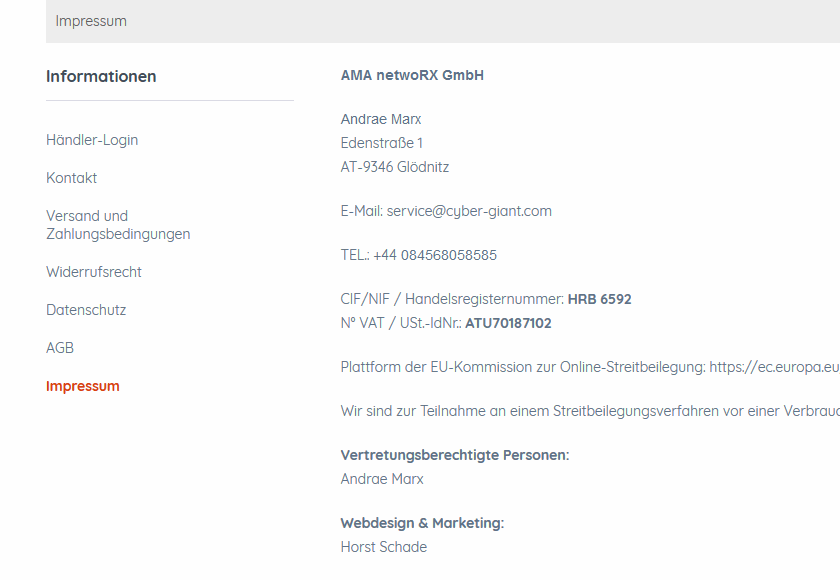Select Datenschutz in the sidebar
The image size is (840, 580).
[86, 310]
